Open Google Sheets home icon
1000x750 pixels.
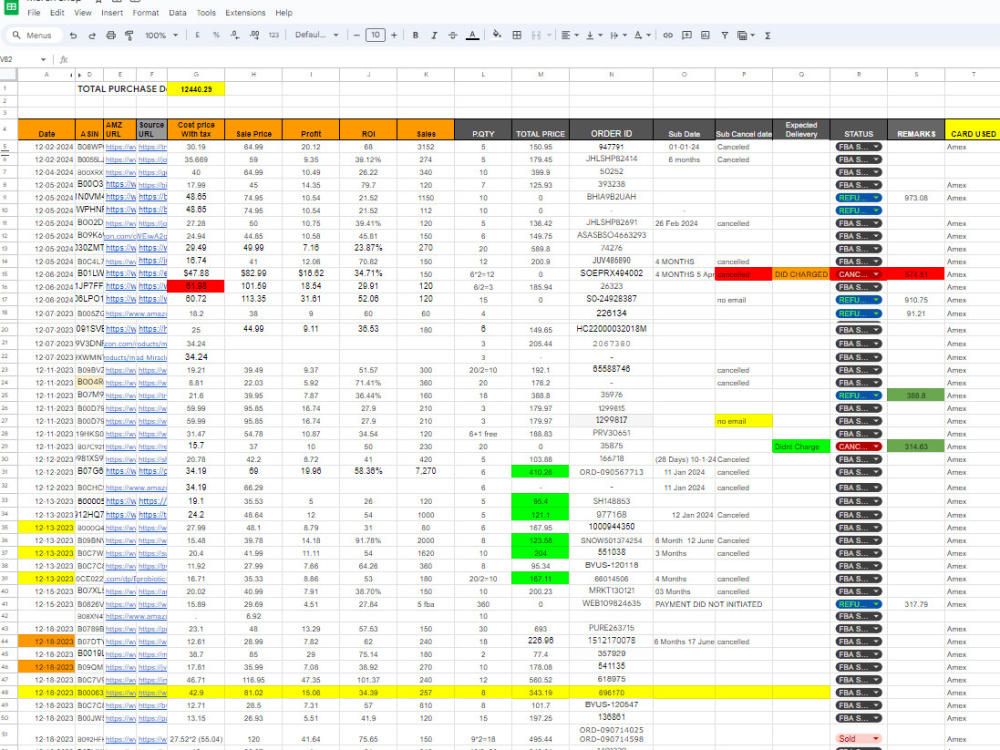(x=11, y=7)
